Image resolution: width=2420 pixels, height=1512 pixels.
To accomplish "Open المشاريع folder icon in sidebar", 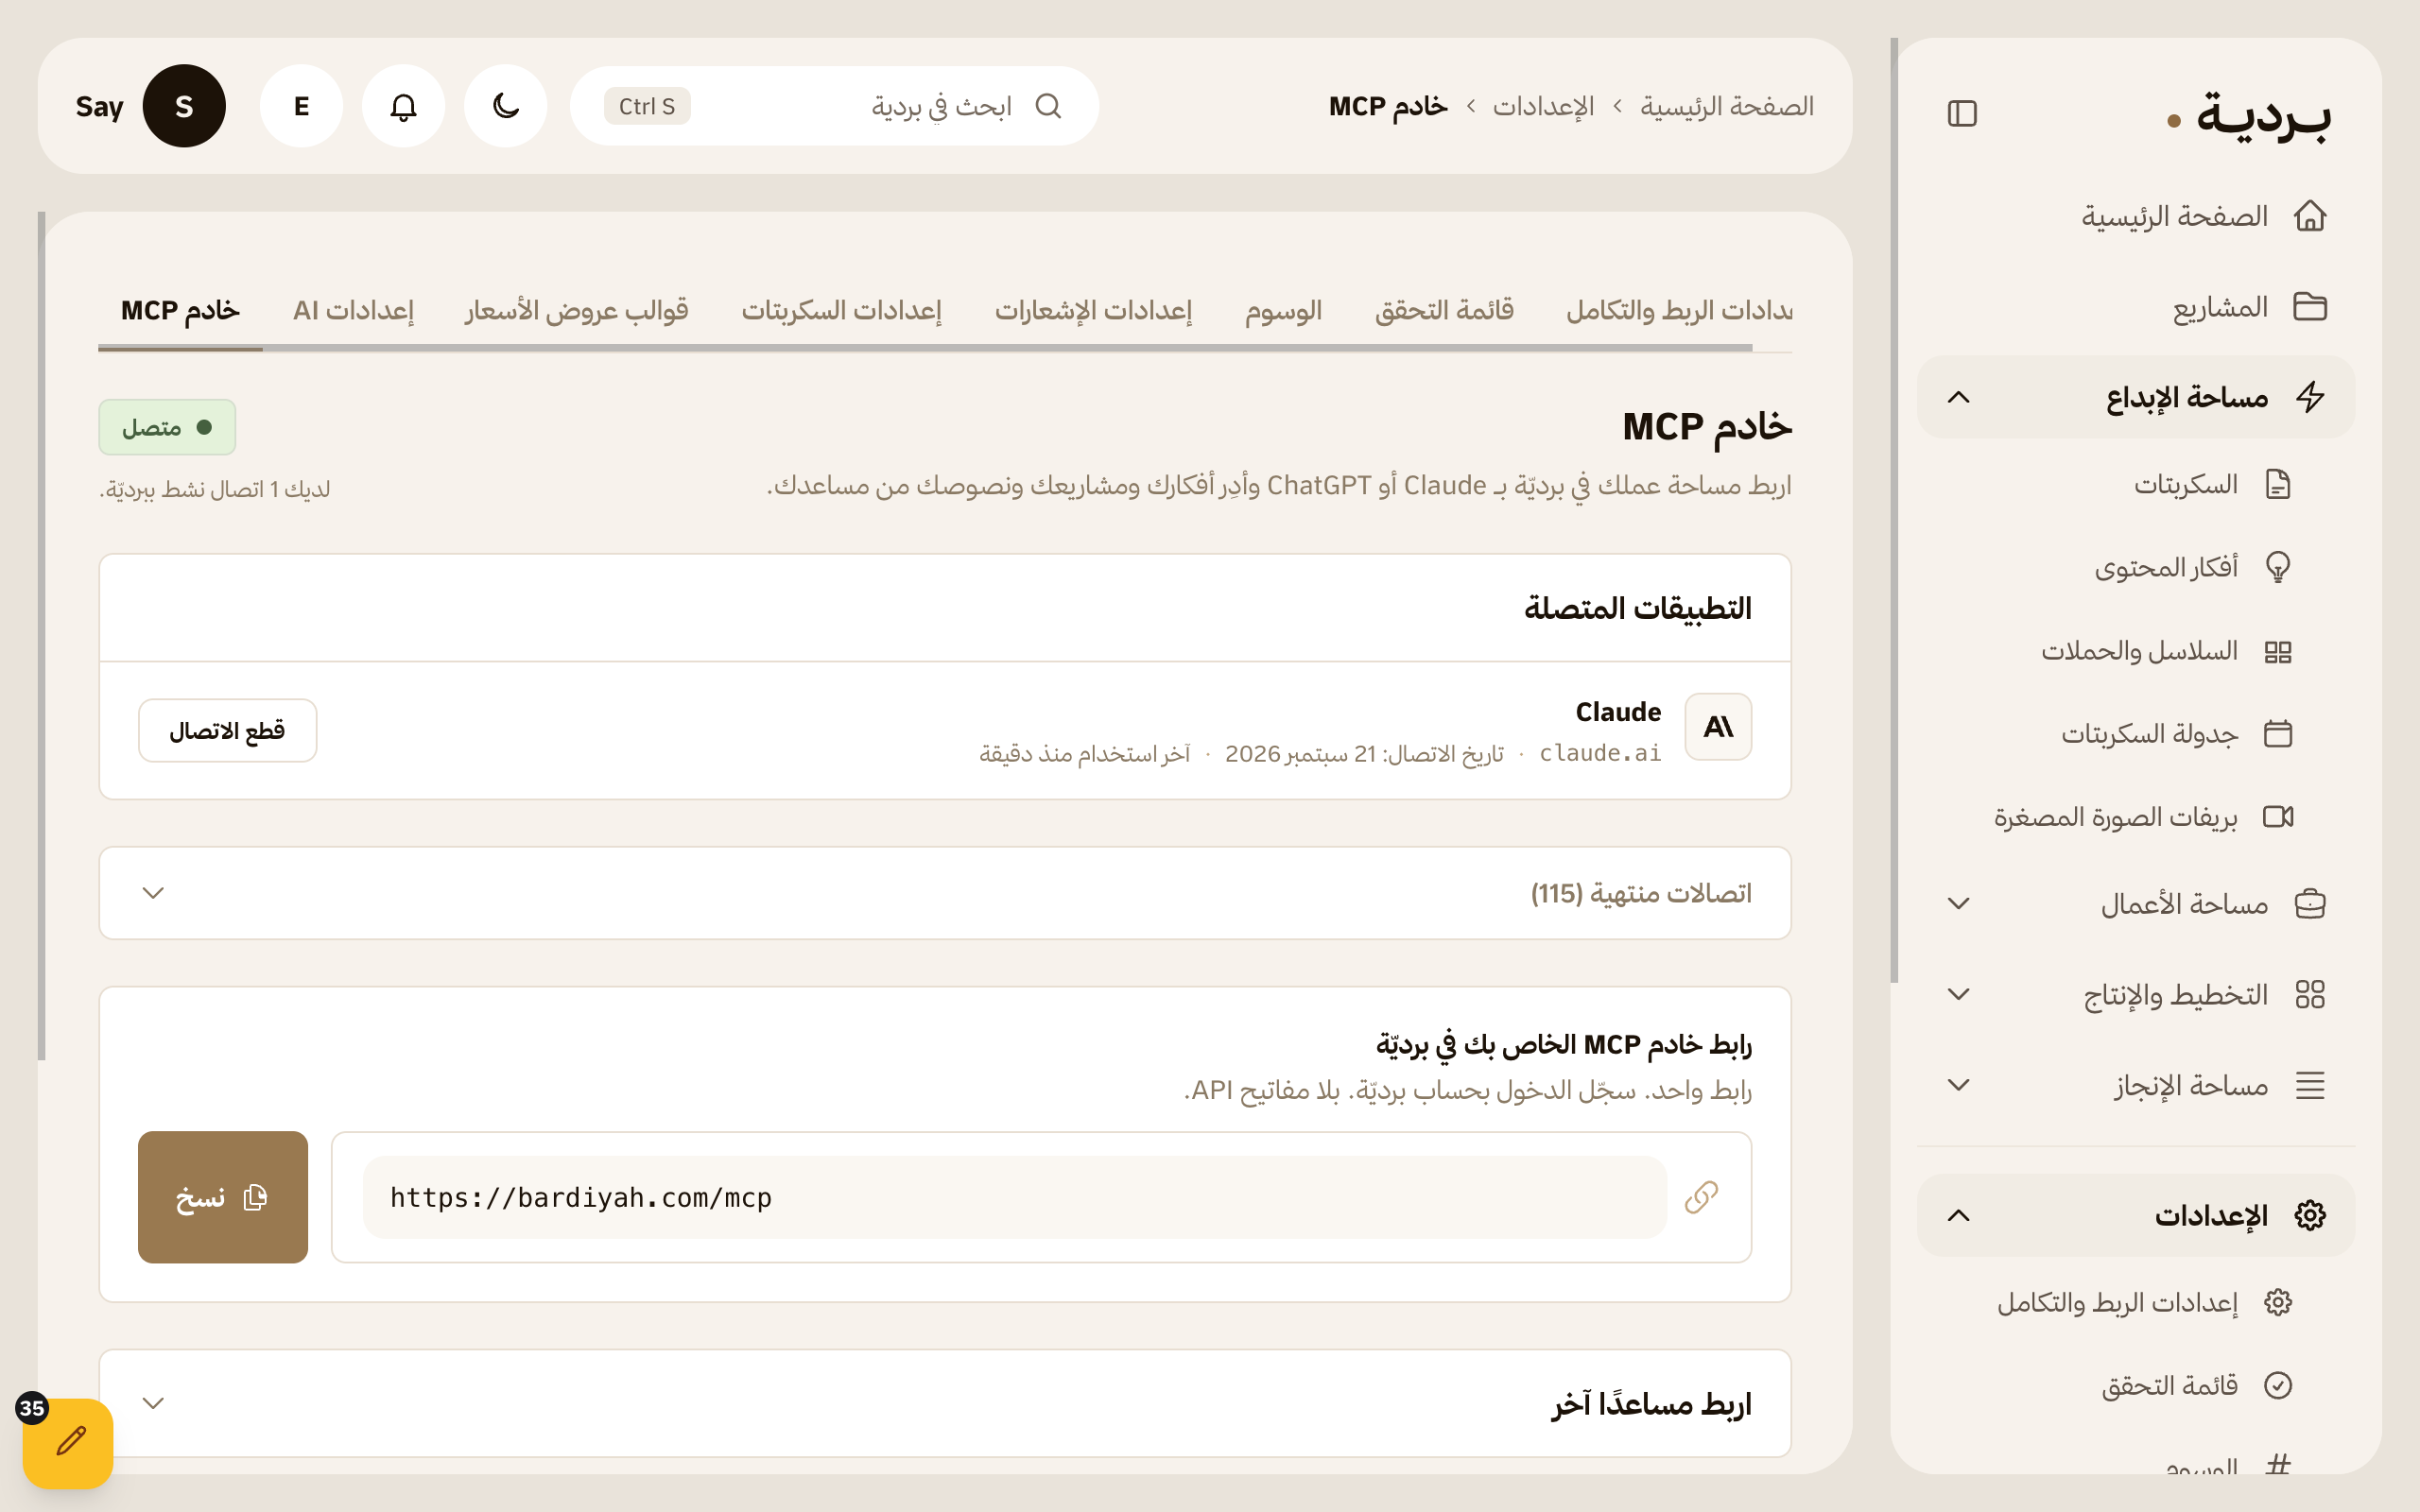I will point(2310,306).
